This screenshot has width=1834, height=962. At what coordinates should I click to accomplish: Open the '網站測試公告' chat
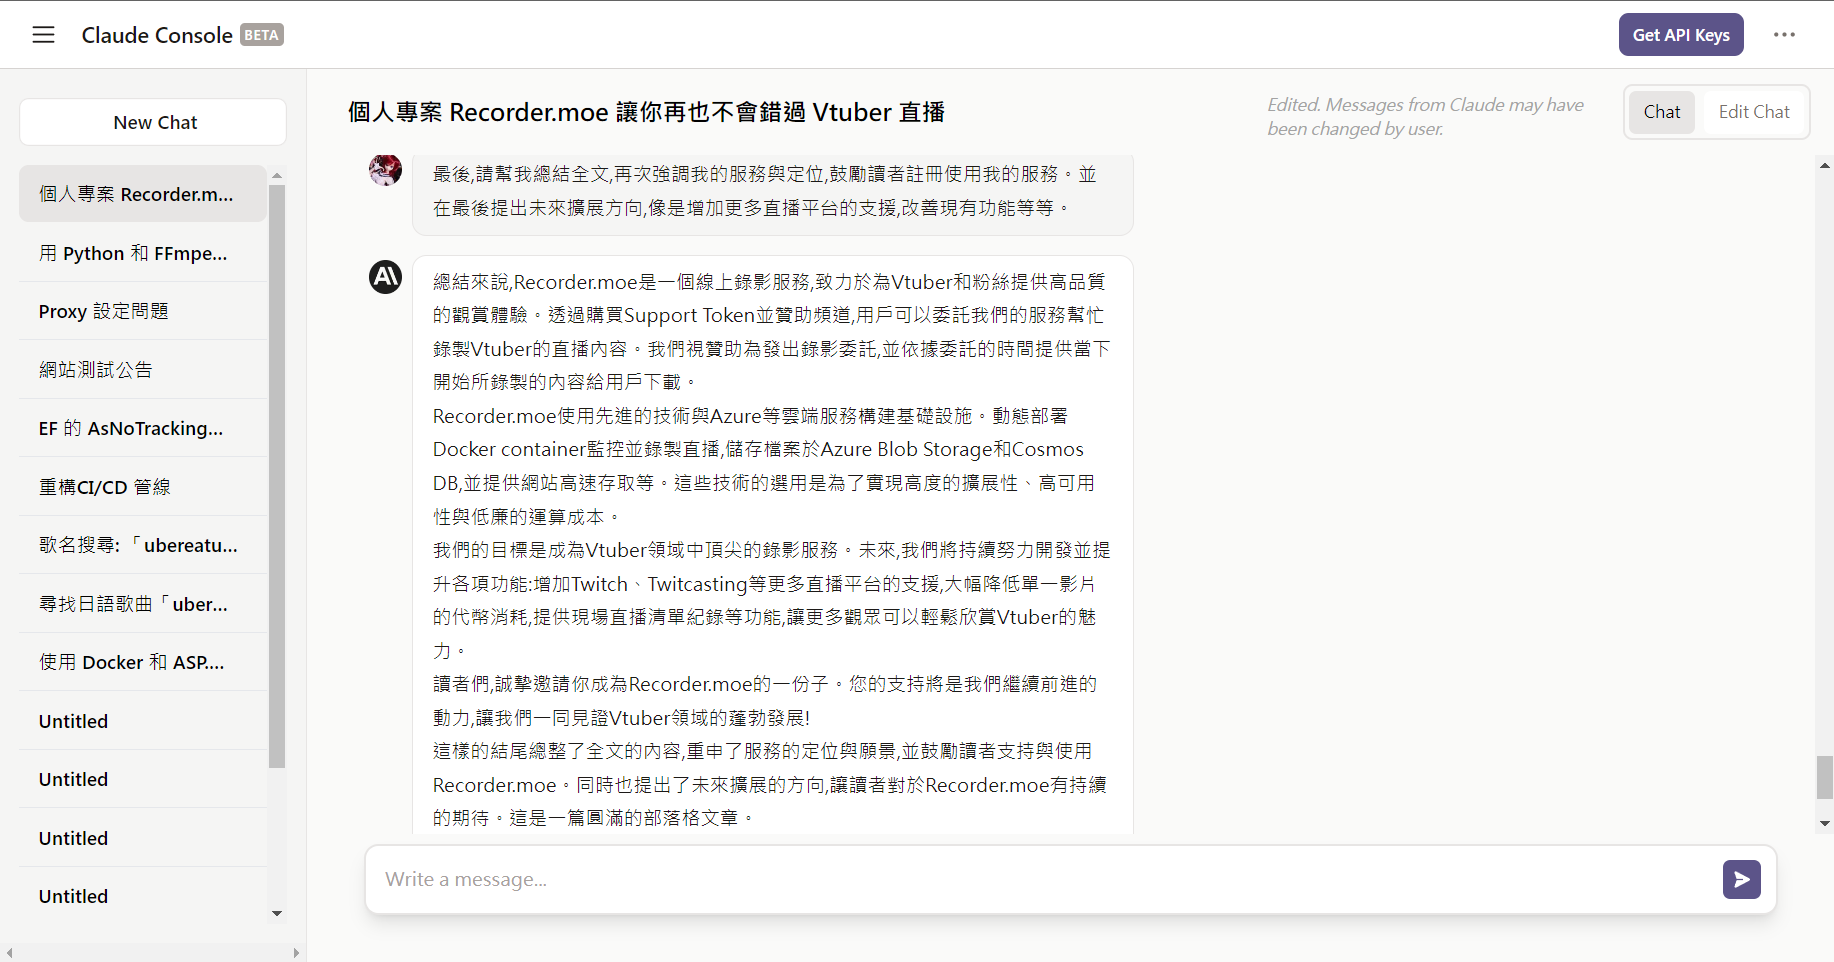tap(95, 370)
